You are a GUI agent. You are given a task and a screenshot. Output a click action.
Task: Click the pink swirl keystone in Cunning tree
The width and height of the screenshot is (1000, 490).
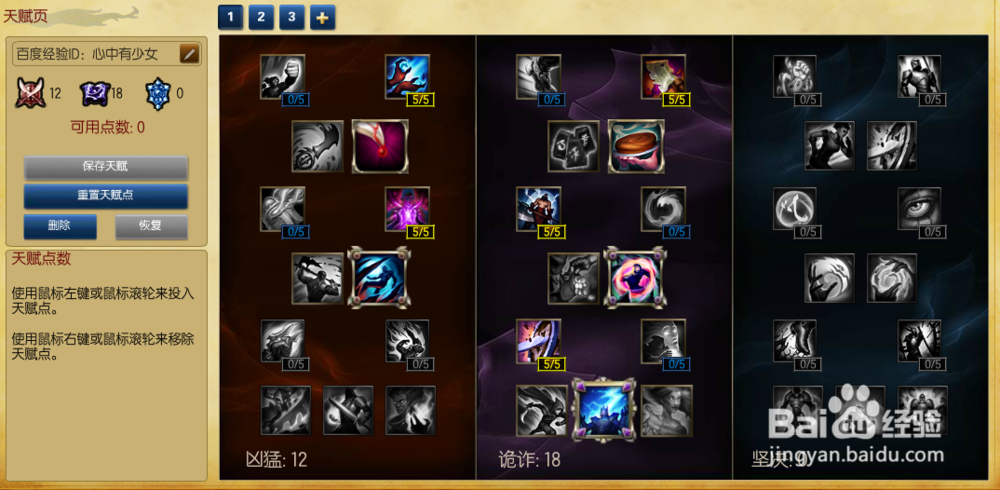point(635,278)
